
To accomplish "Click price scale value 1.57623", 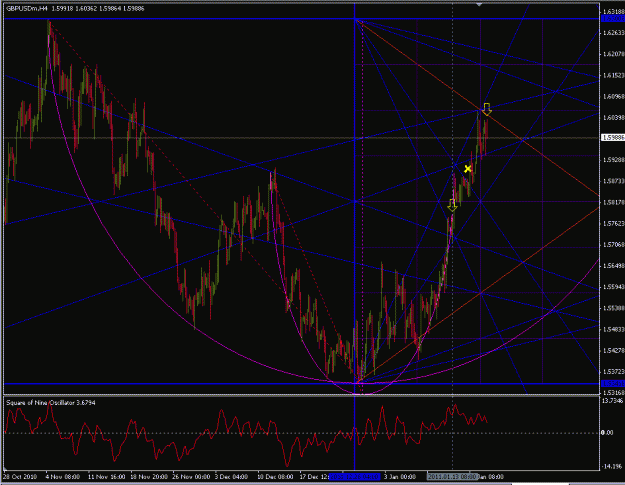I will tap(614, 224).
